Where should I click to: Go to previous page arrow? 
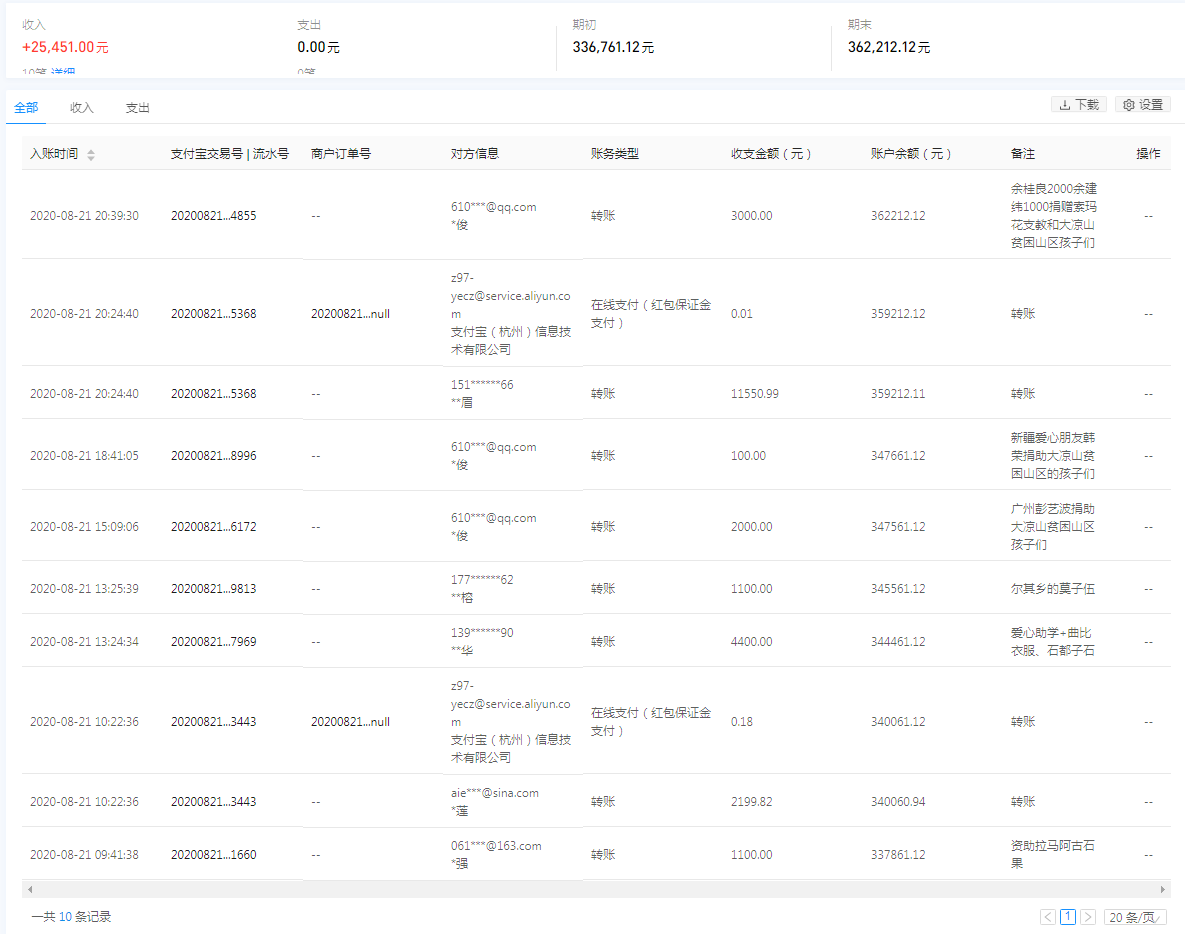click(1048, 917)
